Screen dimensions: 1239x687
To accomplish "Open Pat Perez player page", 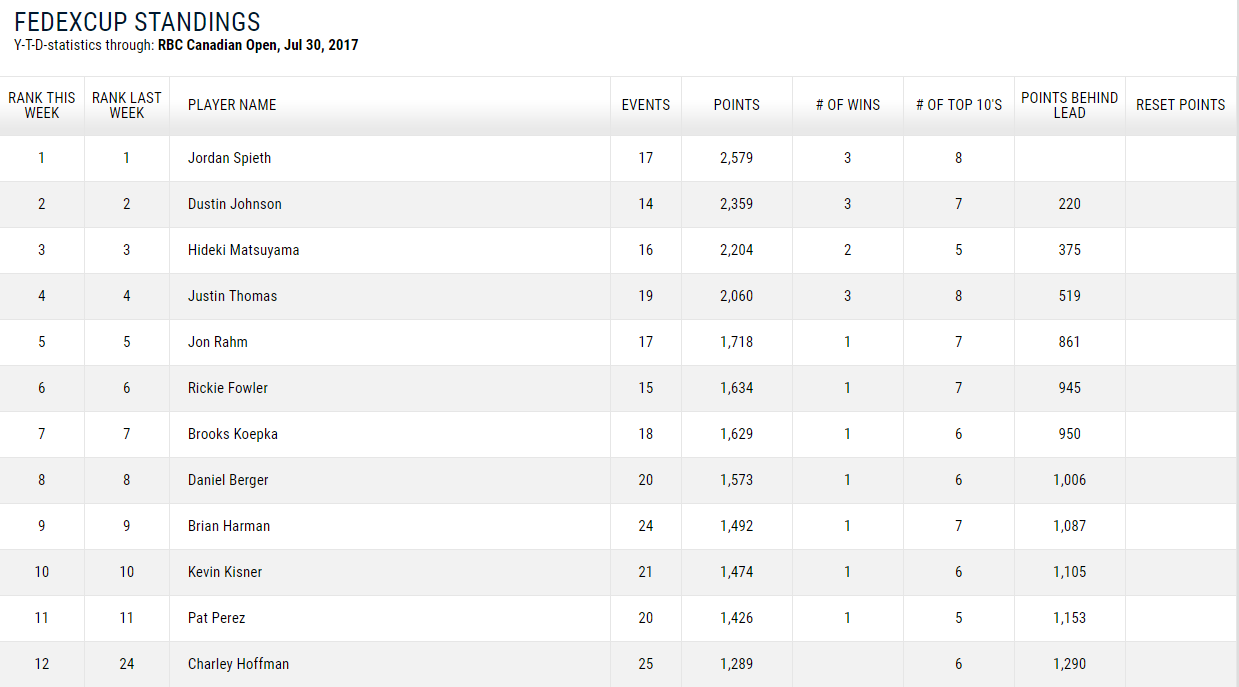I will pos(216,618).
